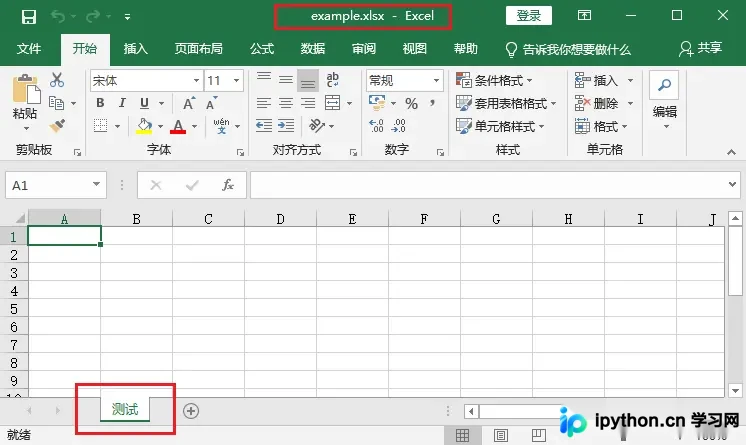This screenshot has width=746, height=445.
Task: Click the 登录 sign-in button
Action: tap(529, 16)
